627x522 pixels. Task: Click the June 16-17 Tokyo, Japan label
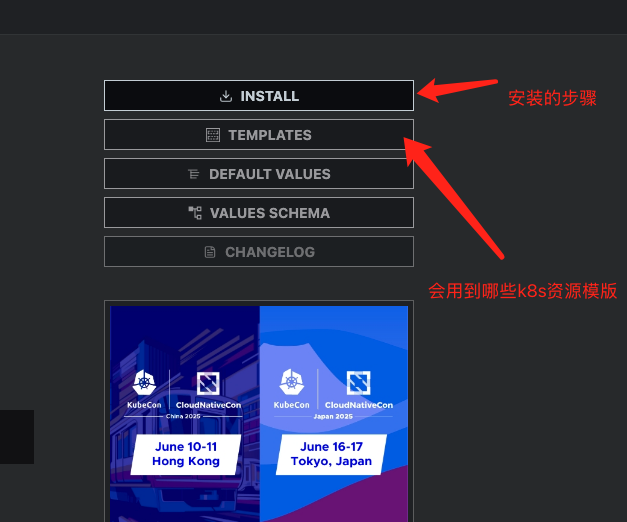[x=331, y=454]
